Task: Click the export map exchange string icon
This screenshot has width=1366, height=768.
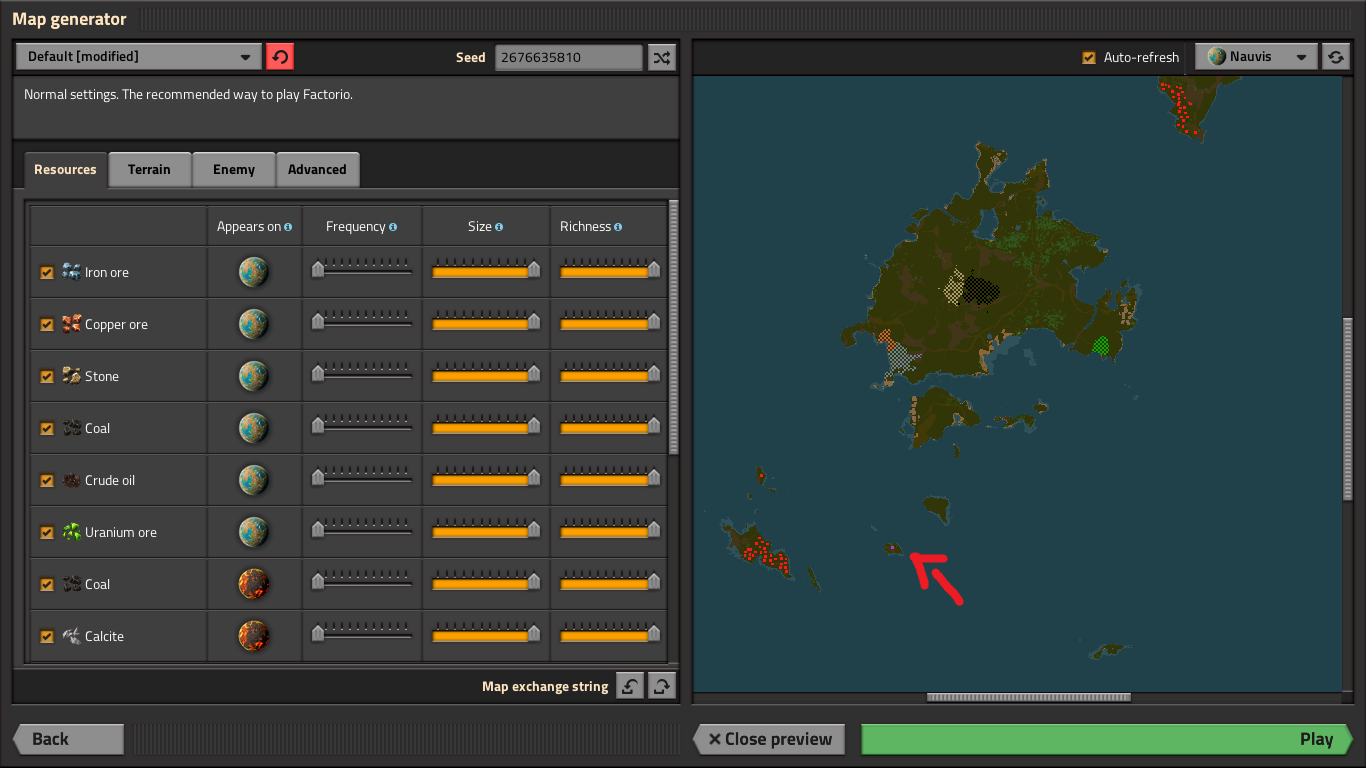Action: pyautogui.click(x=662, y=686)
